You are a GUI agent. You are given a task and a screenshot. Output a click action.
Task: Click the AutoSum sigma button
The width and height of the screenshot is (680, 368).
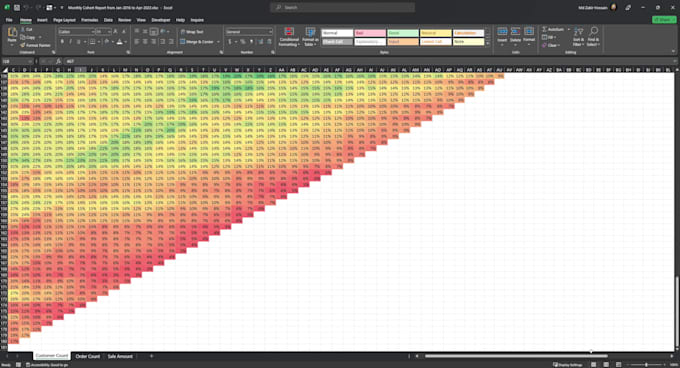[552, 29]
